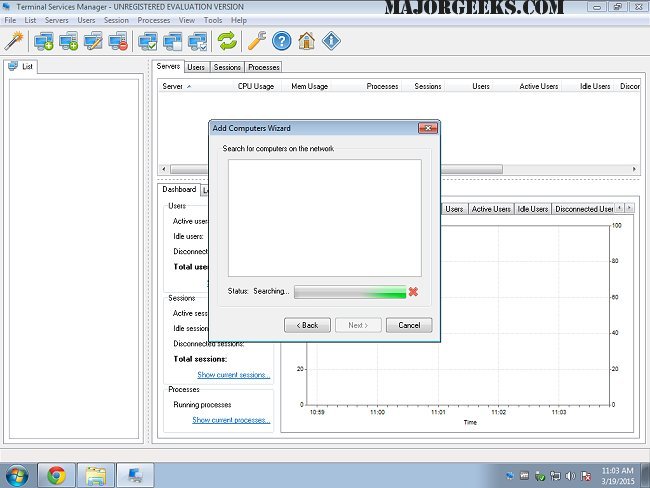Open the Windows Start button
The height and width of the screenshot is (488, 650).
click(x=17, y=475)
